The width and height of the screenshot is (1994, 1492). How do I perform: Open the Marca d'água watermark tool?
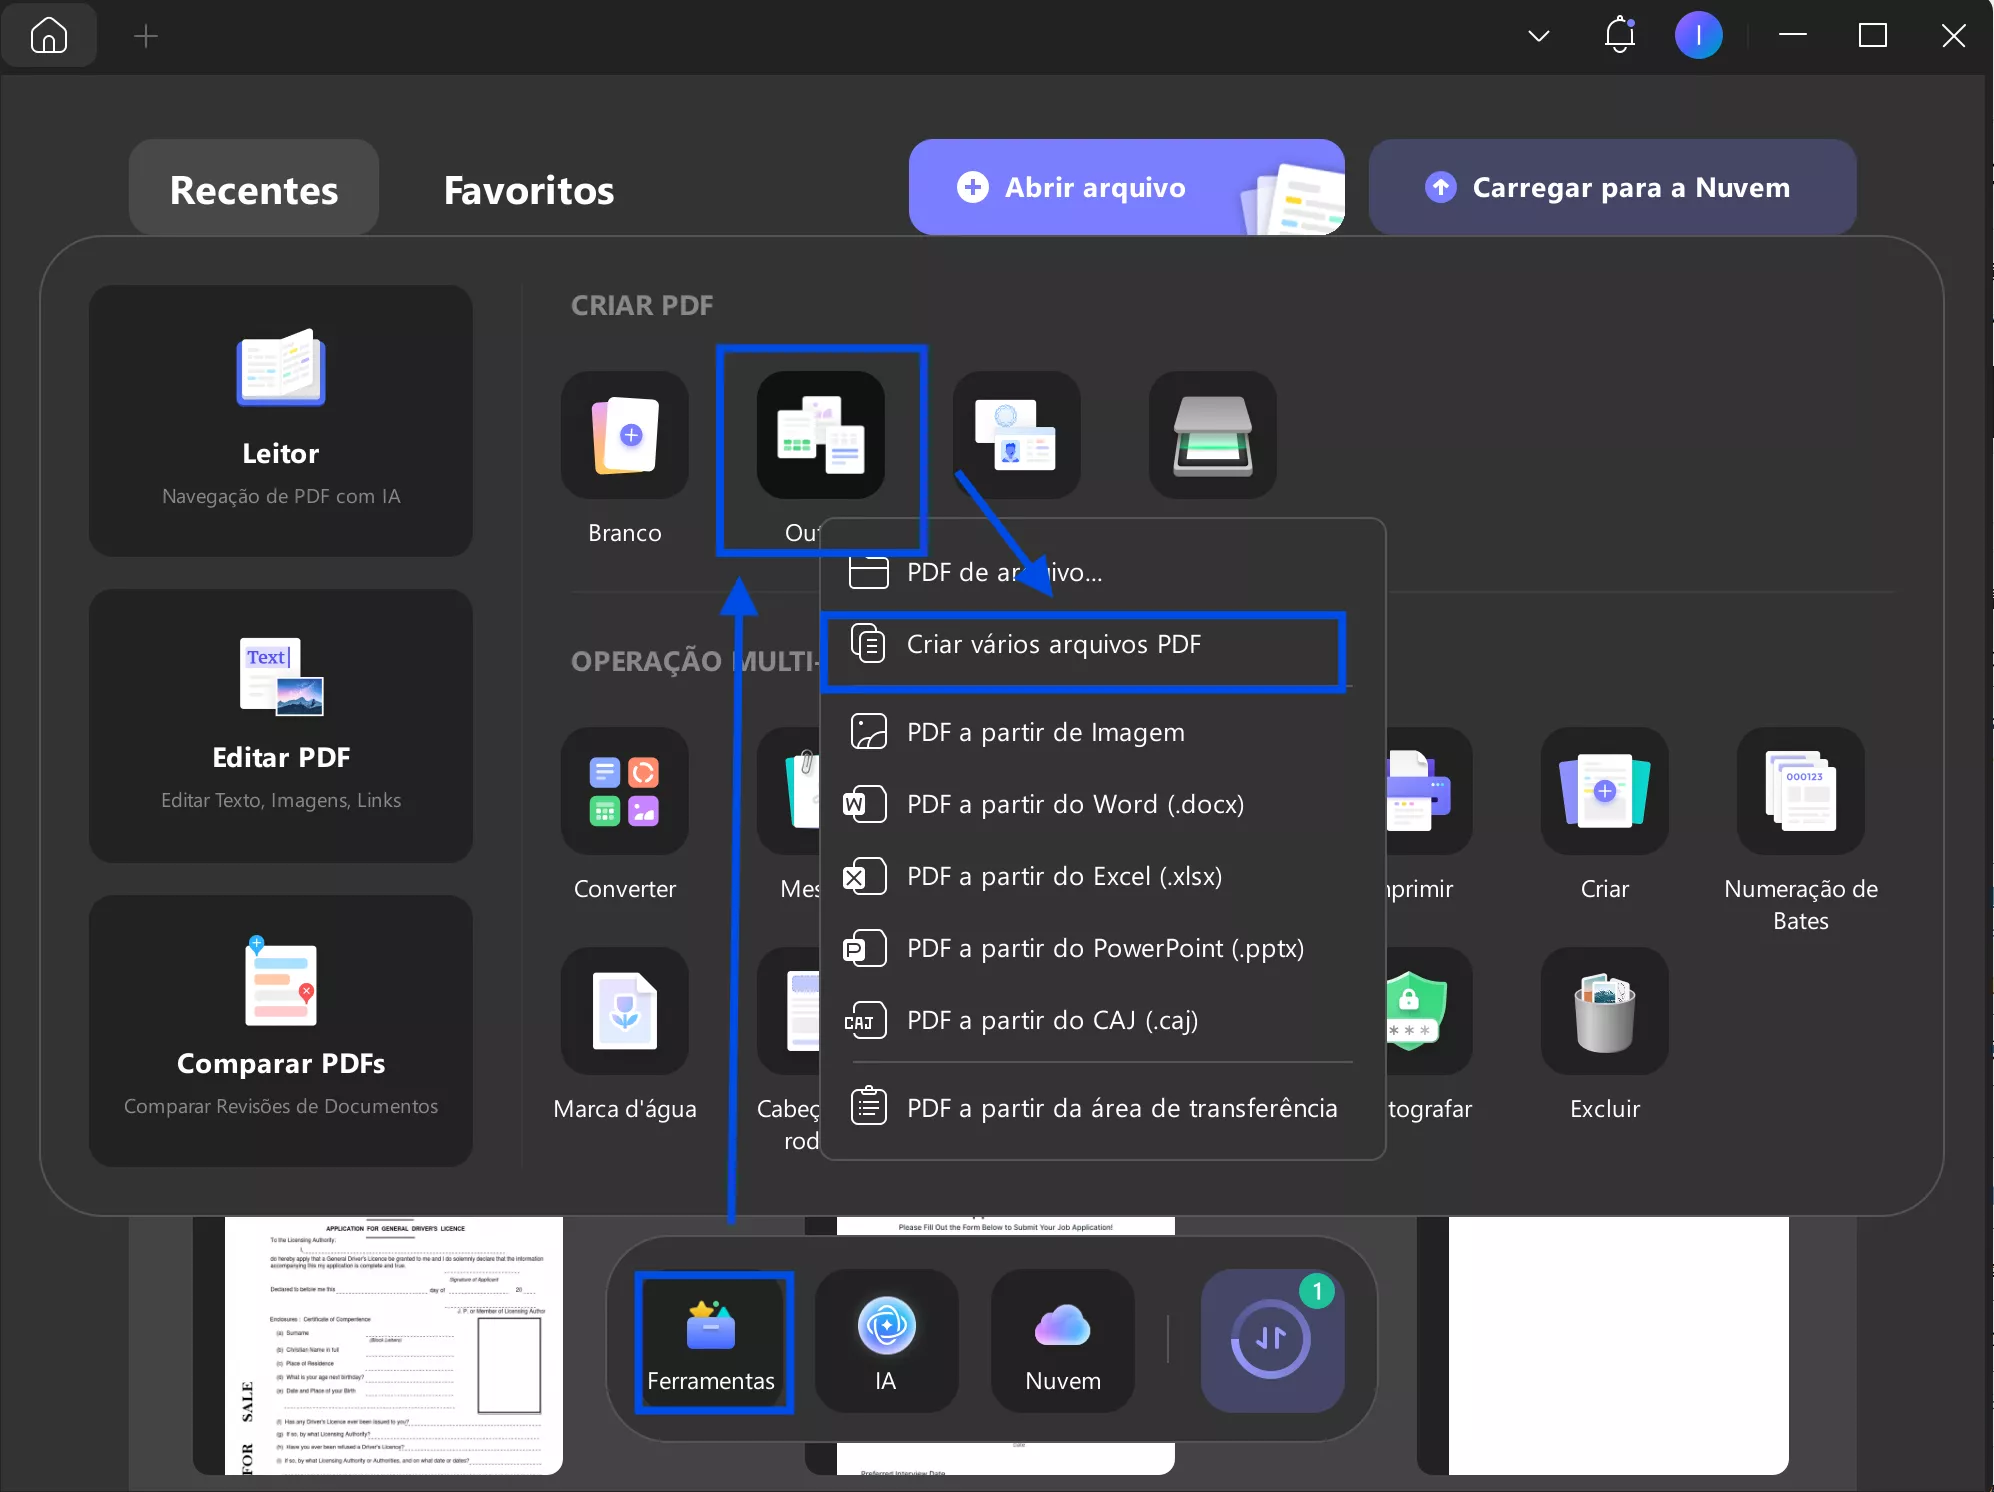(x=624, y=1012)
